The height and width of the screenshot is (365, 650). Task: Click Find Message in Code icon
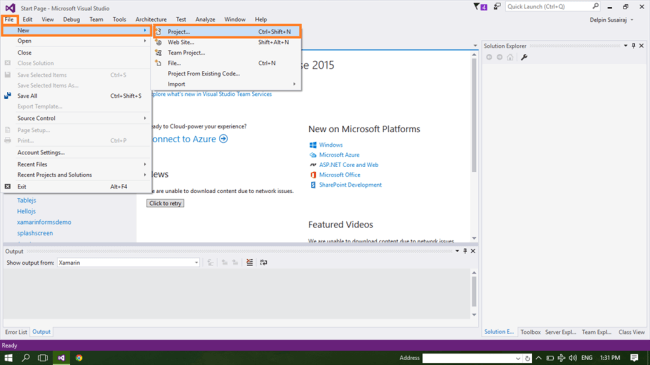(211, 262)
